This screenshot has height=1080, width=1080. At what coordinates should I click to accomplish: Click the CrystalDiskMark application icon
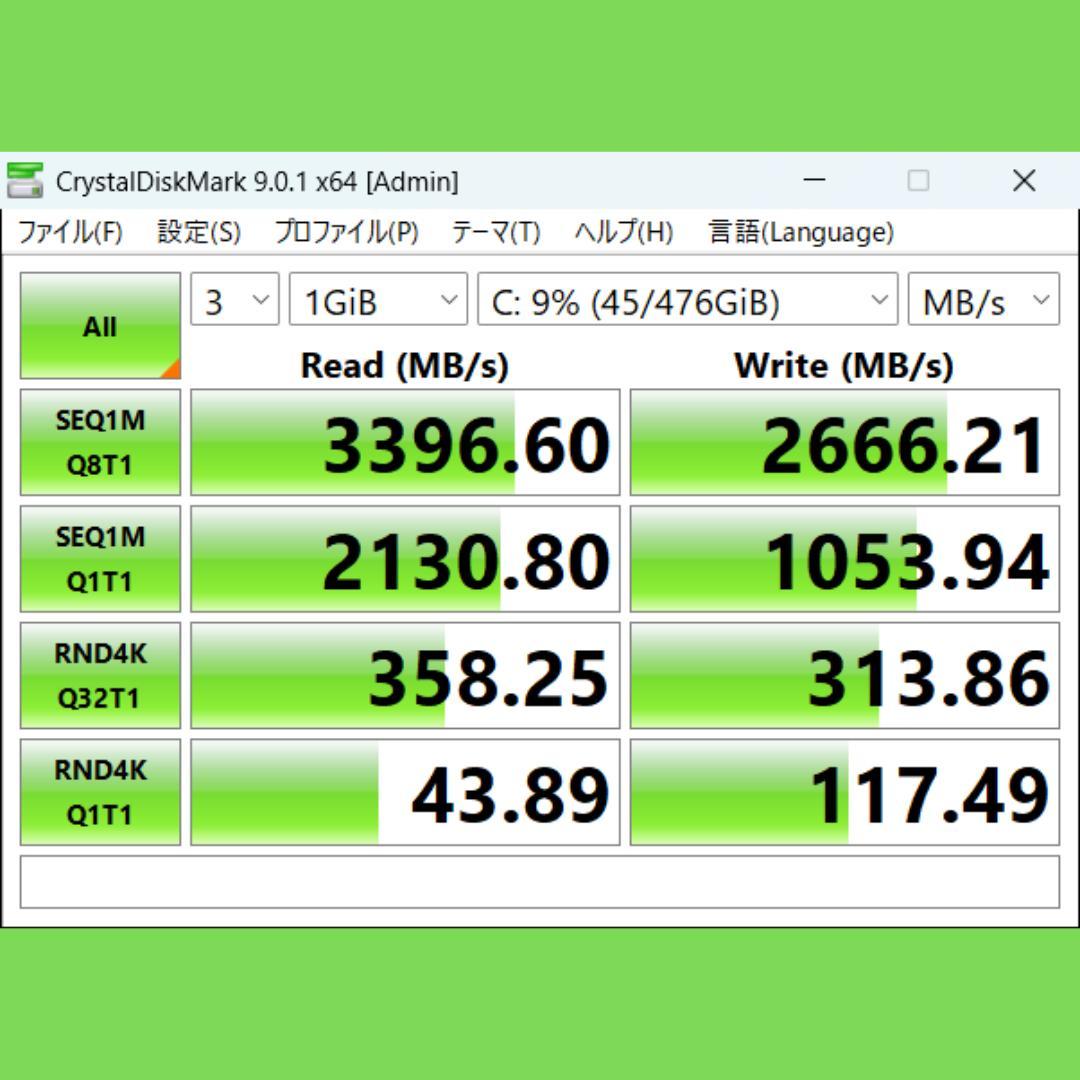tap(25, 181)
